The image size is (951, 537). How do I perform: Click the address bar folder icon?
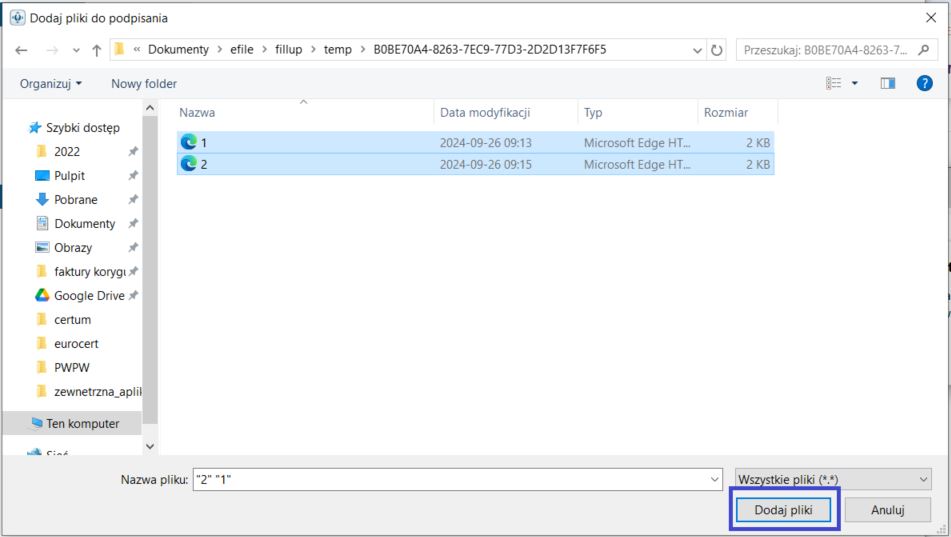(119, 50)
